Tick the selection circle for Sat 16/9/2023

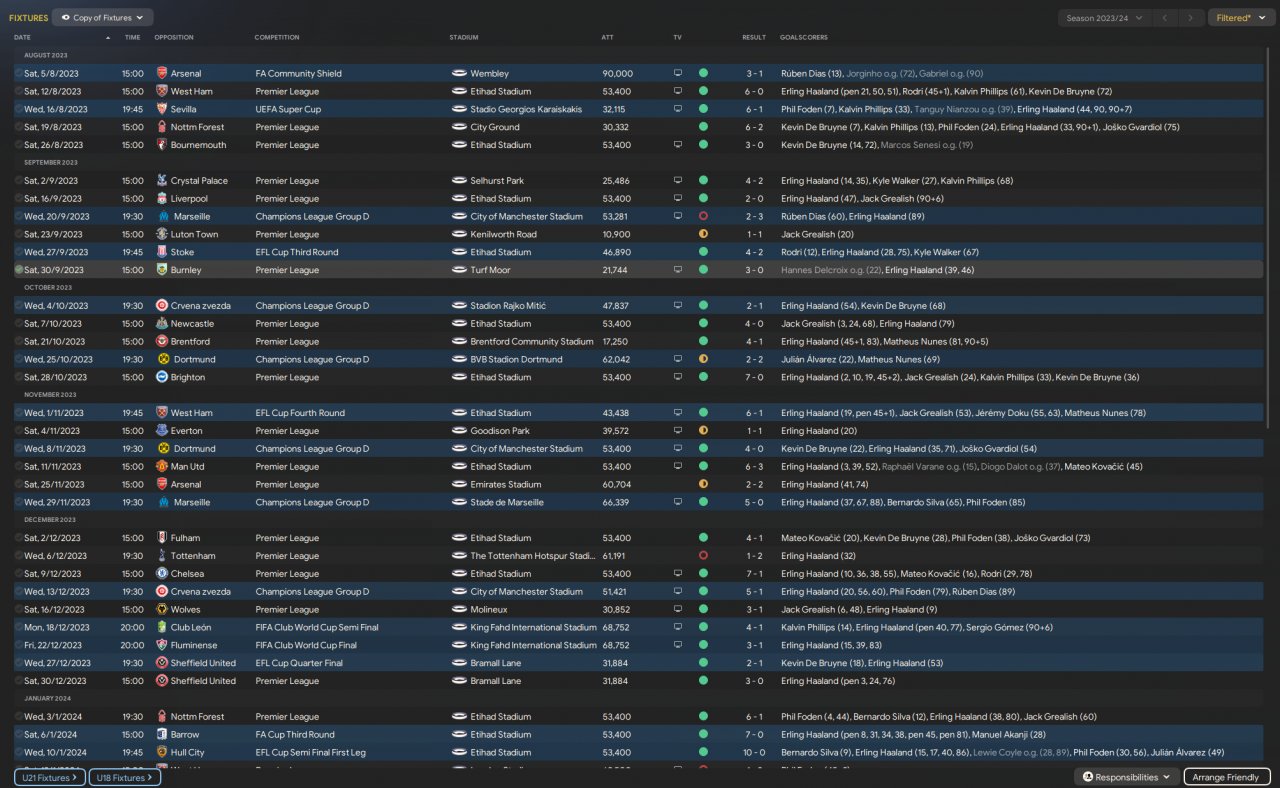pos(18,199)
